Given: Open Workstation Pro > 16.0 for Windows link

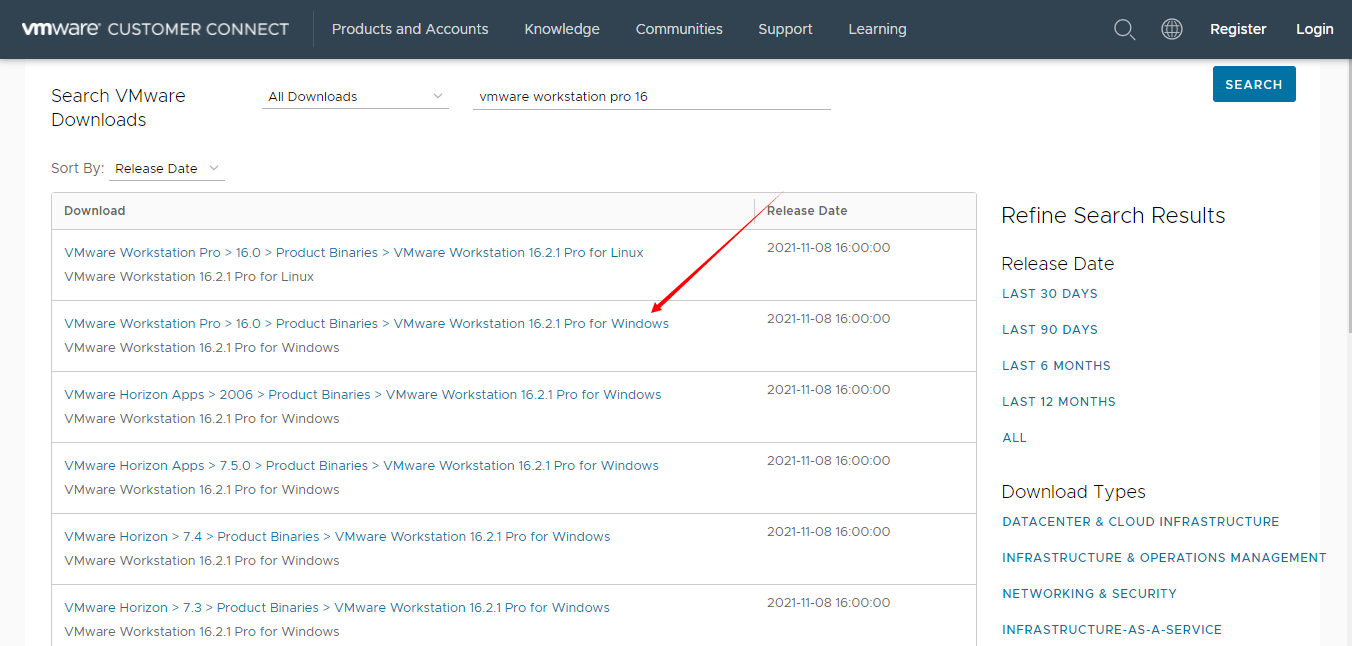Looking at the screenshot, I should (x=366, y=324).
